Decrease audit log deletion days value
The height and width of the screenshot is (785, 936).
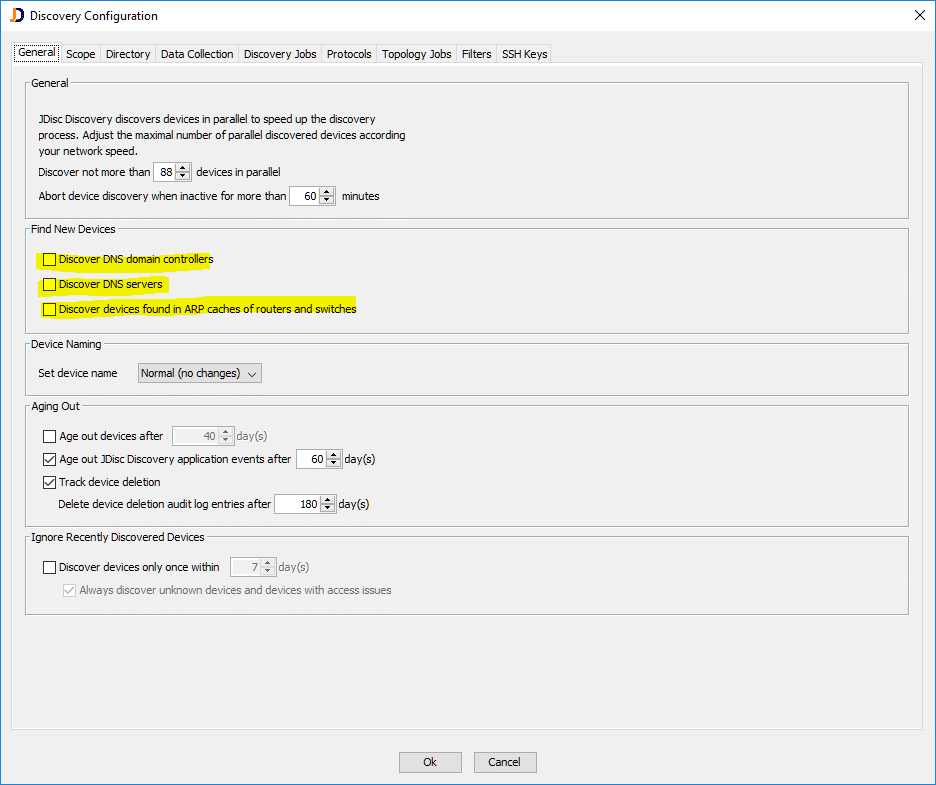[328, 508]
